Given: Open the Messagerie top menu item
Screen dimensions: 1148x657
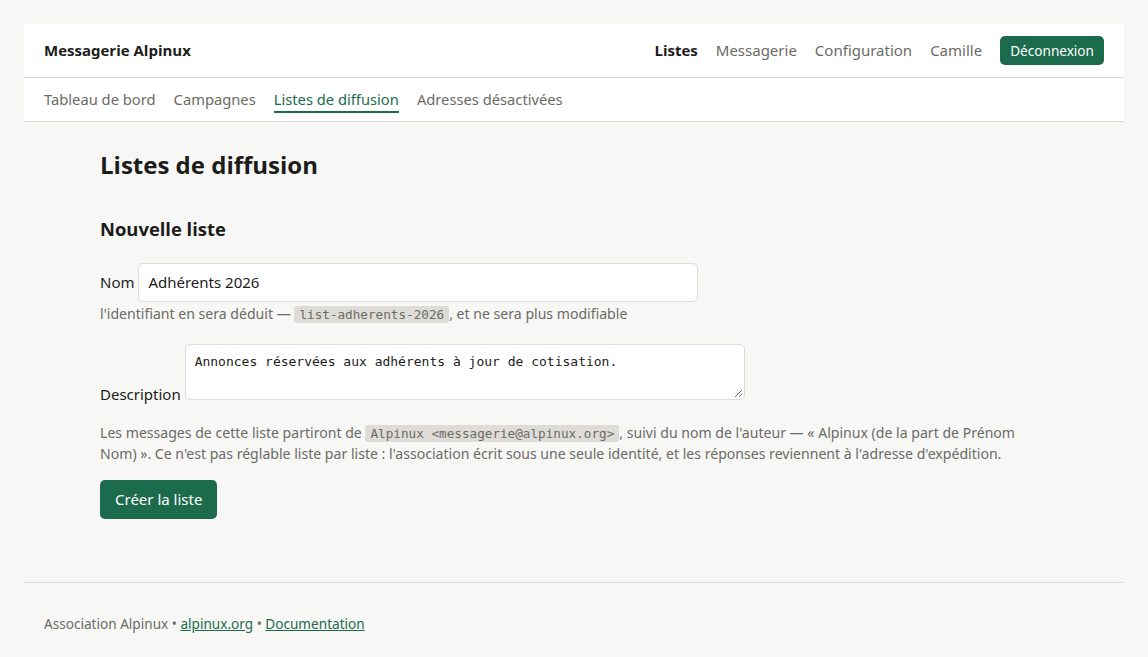Looking at the screenshot, I should tap(756, 51).
